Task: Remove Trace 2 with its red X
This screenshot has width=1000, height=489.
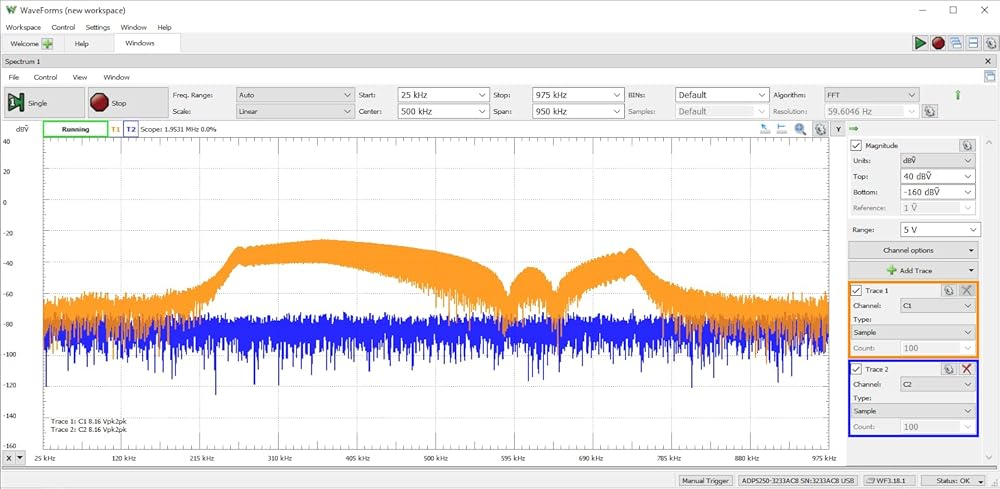Action: pos(966,369)
